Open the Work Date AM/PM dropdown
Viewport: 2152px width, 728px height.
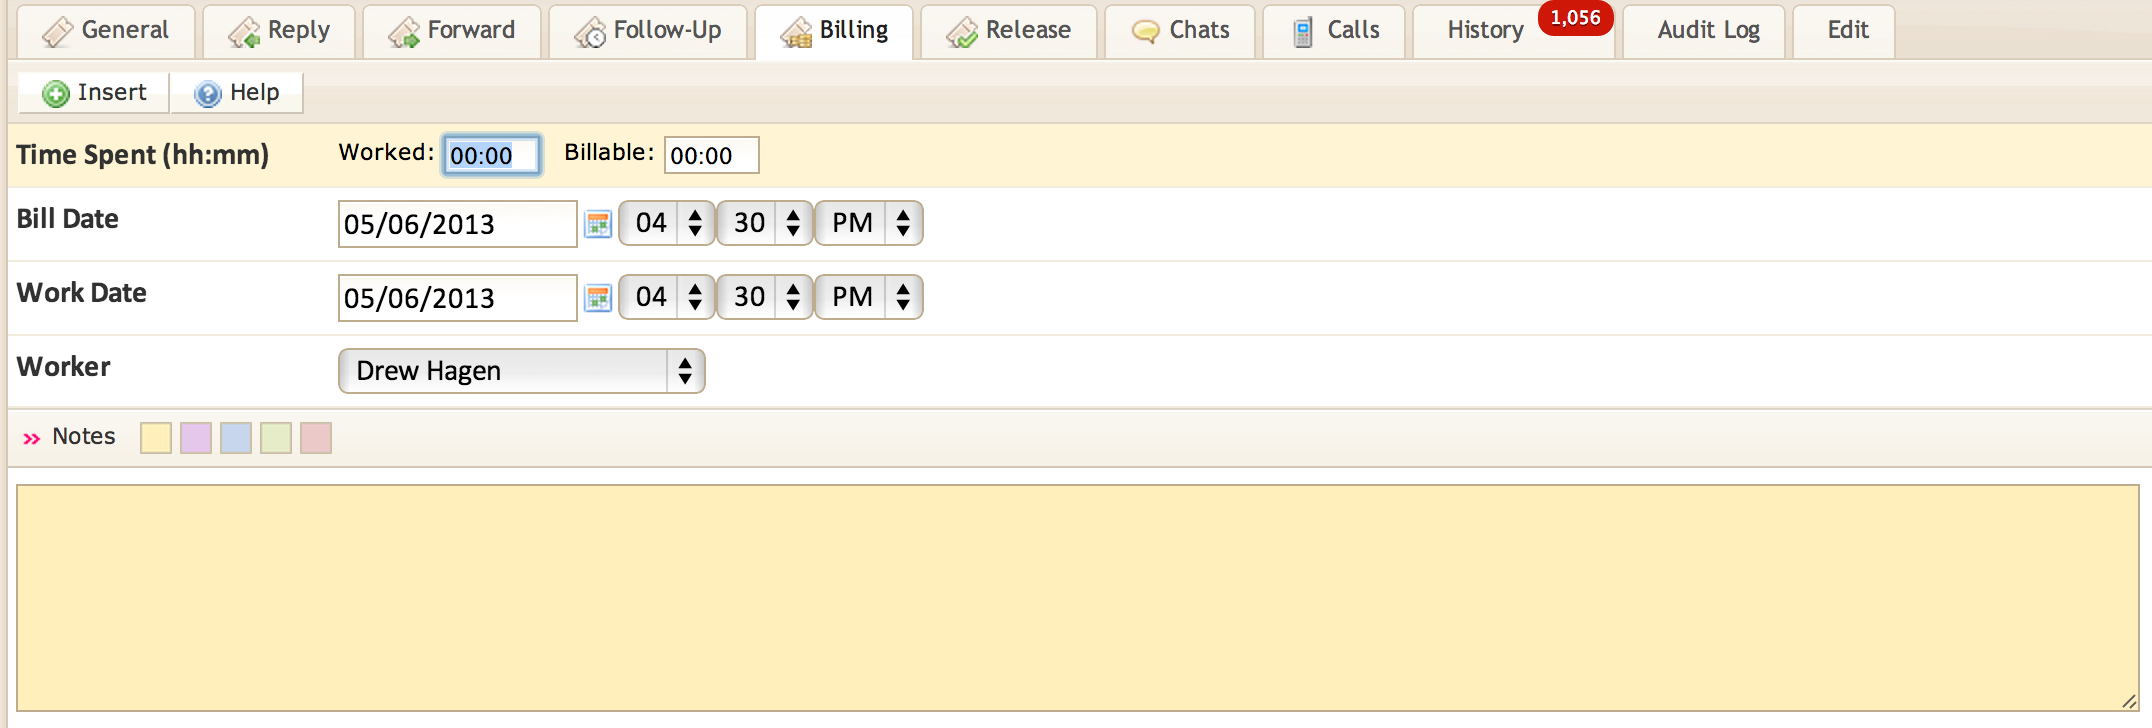(x=868, y=297)
